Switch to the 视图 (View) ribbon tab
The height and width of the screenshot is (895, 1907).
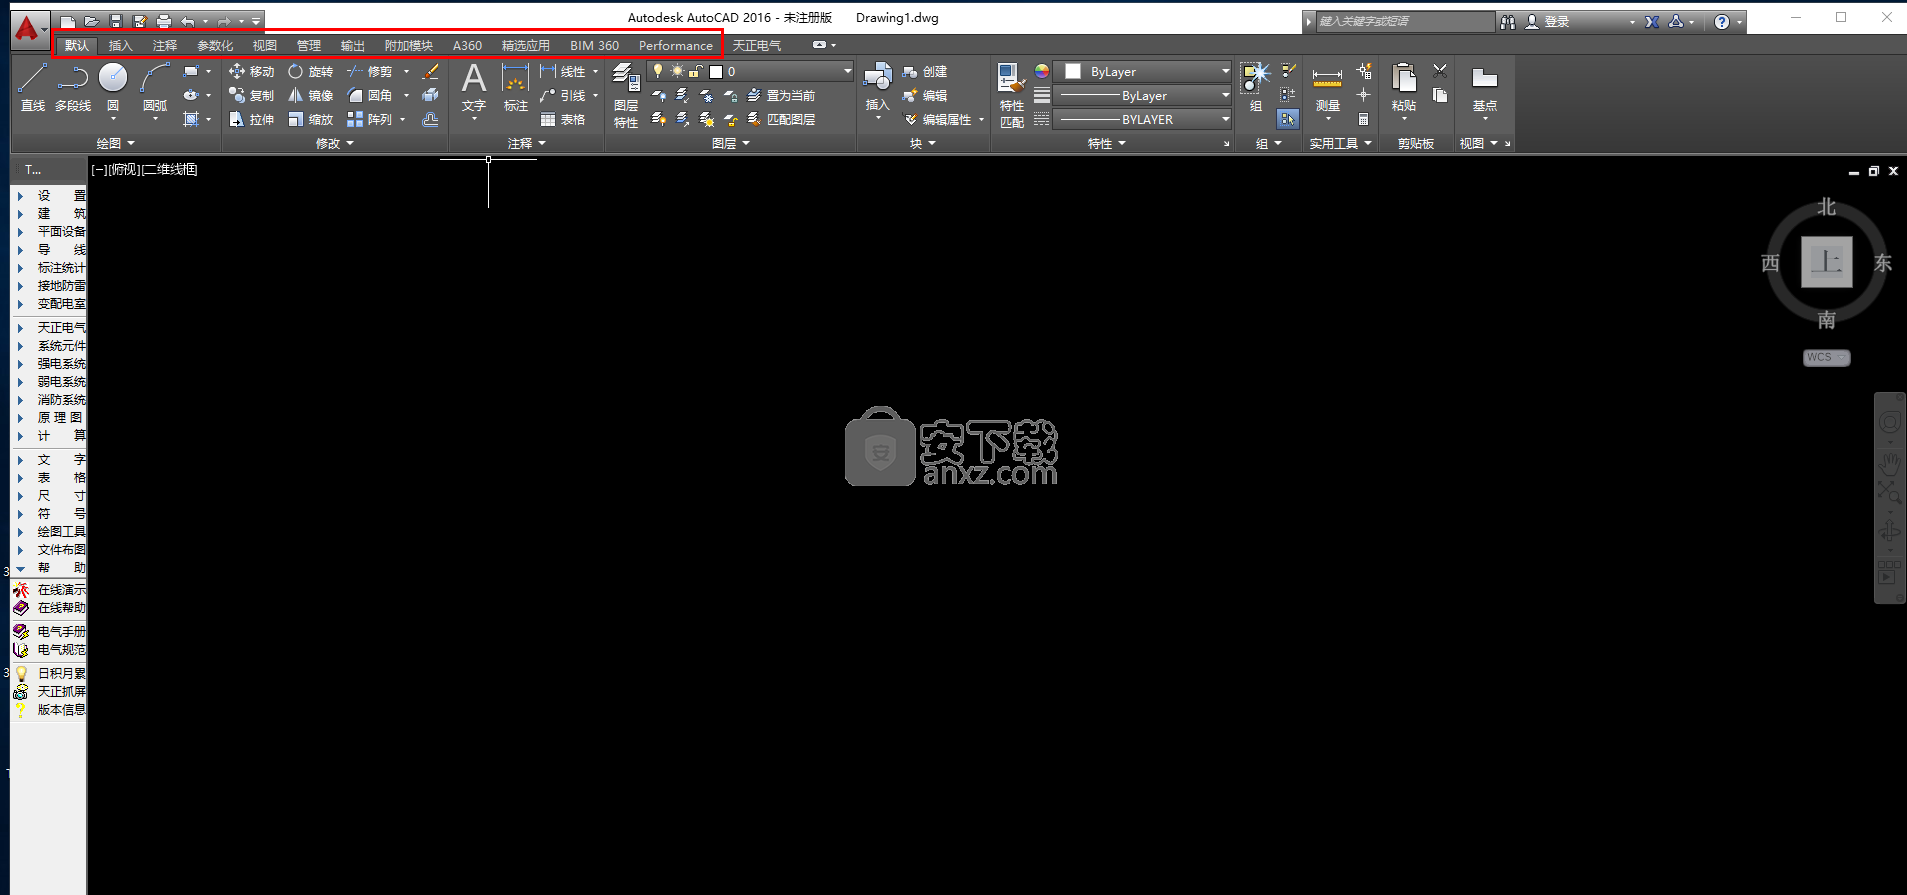click(x=265, y=46)
